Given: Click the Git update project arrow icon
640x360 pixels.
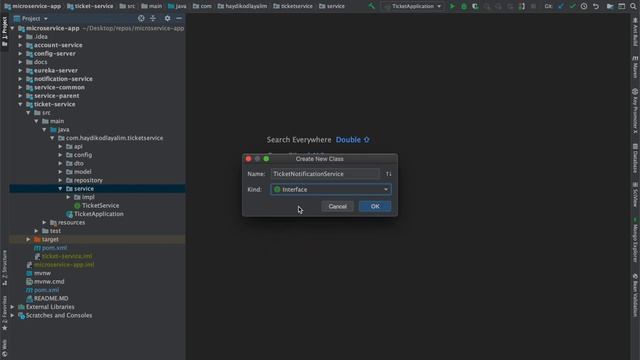Looking at the screenshot, I should coord(561,6).
